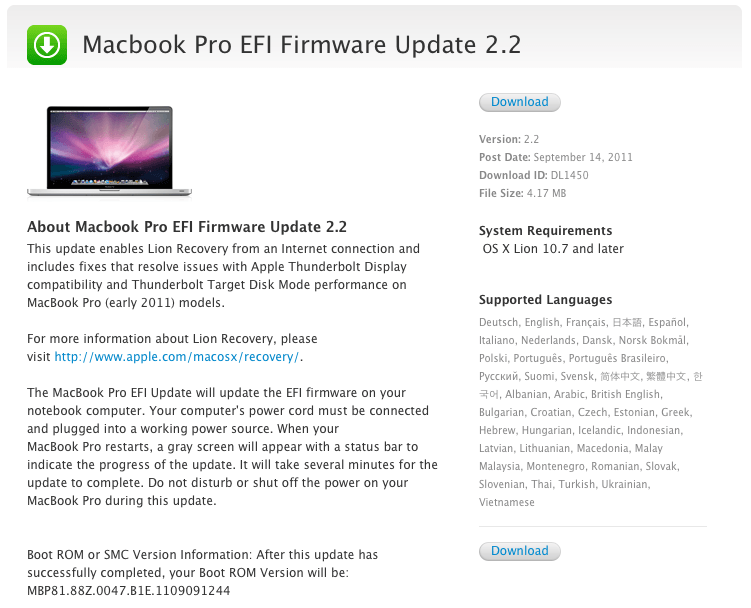Click the word Deutsch in the languages list
The image size is (751, 608).
coord(499,322)
